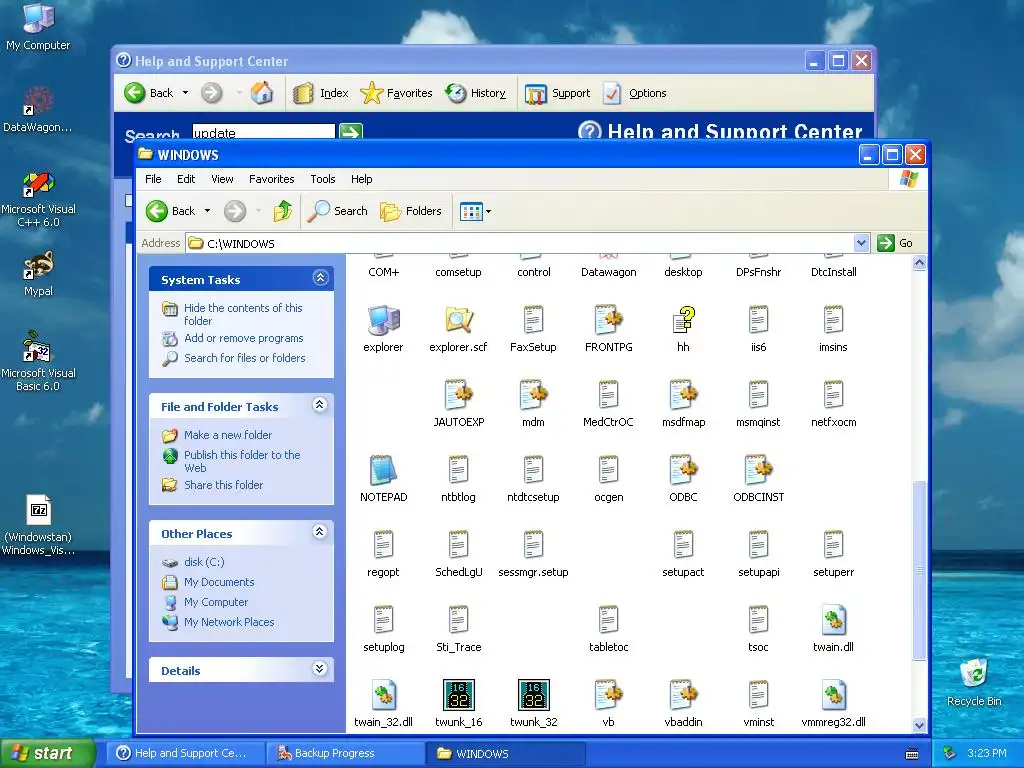Screen dimensions: 1024x768
Task: Open the Mypal desktop shortcut
Action: [38, 274]
